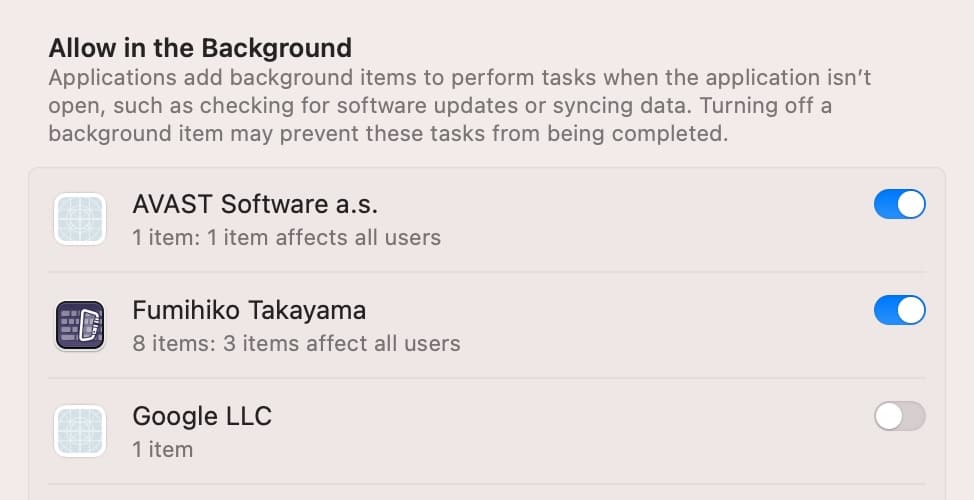Select the Google LLC name label
This screenshot has width=974, height=500.
202,416
